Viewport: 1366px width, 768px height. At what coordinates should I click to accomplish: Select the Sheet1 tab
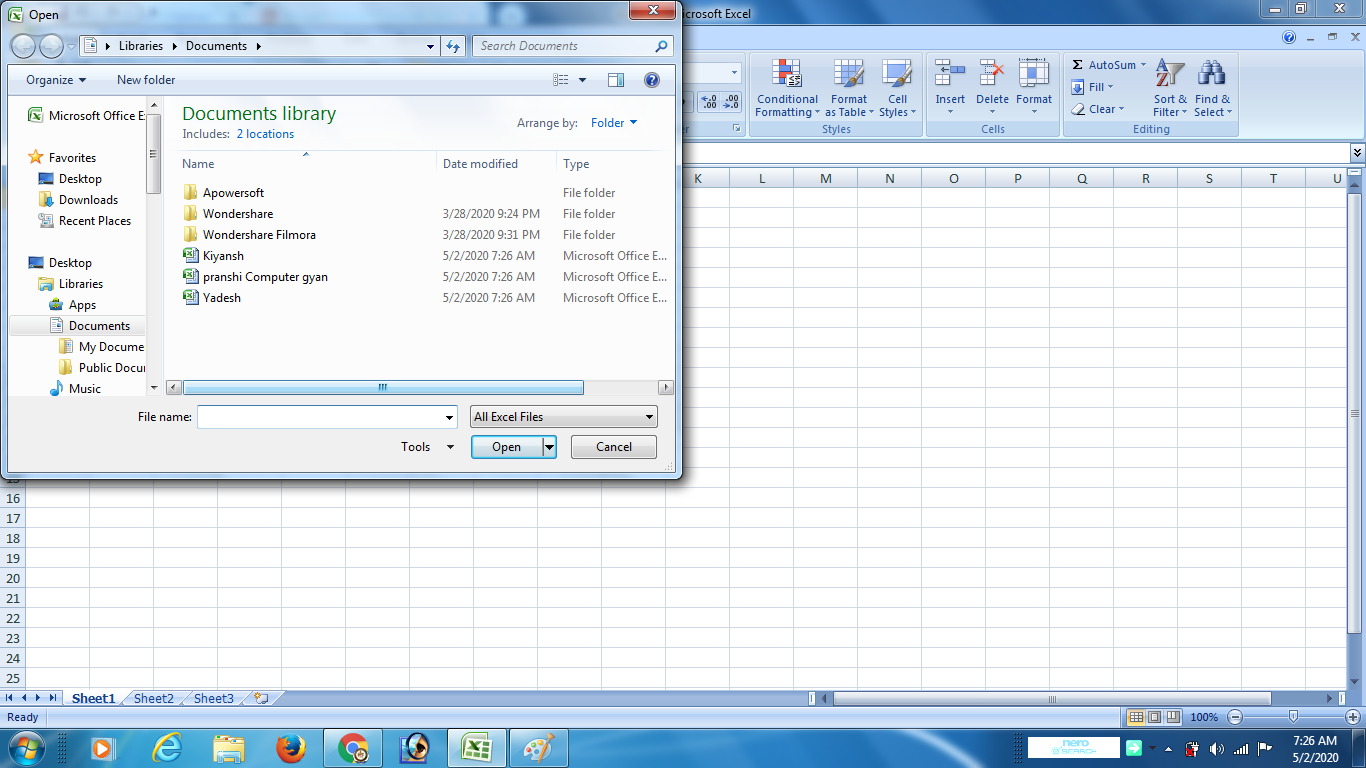(x=93, y=699)
